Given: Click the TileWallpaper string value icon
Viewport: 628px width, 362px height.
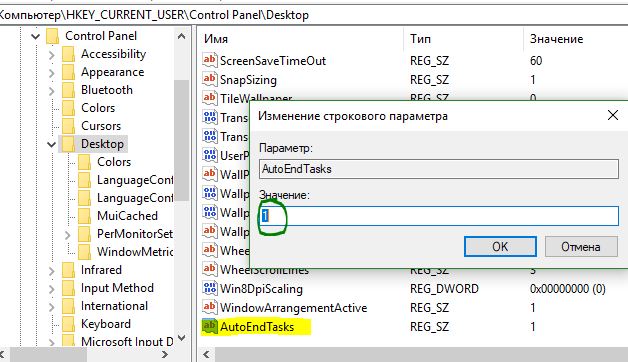Looking at the screenshot, I should [x=209, y=98].
